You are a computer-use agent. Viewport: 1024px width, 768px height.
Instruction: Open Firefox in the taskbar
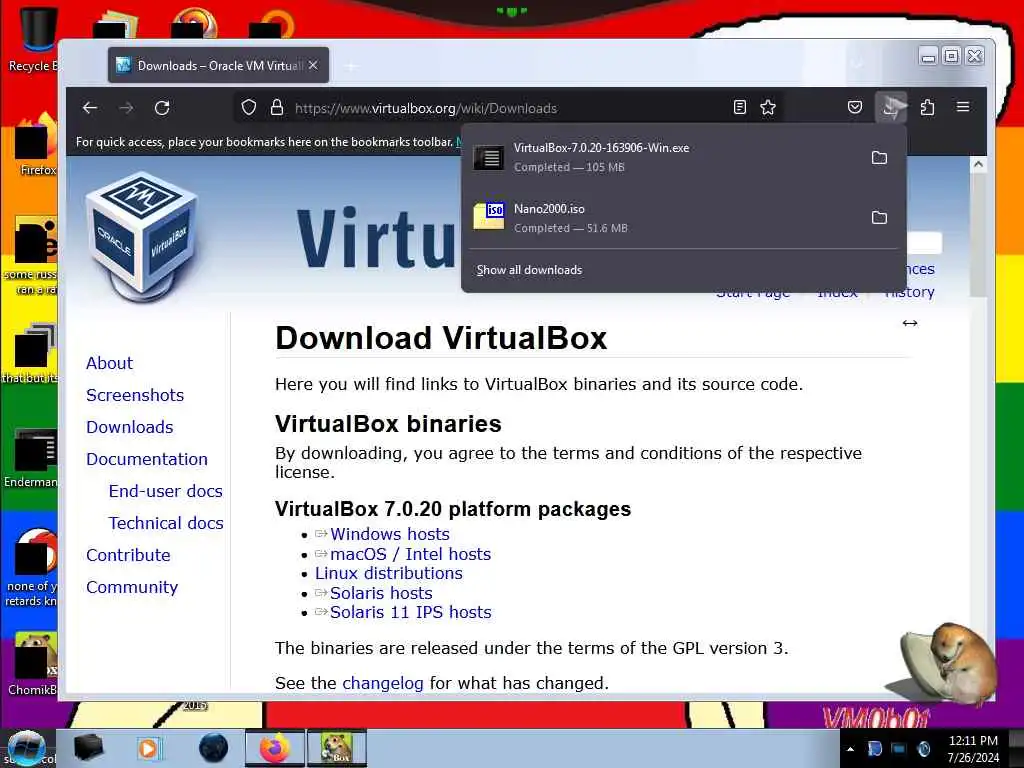click(274, 748)
